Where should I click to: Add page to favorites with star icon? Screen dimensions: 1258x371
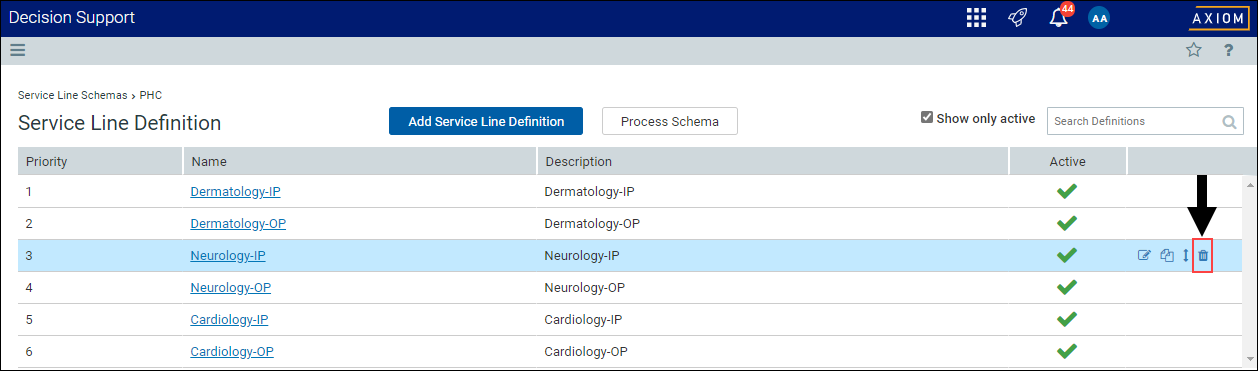point(1194,50)
